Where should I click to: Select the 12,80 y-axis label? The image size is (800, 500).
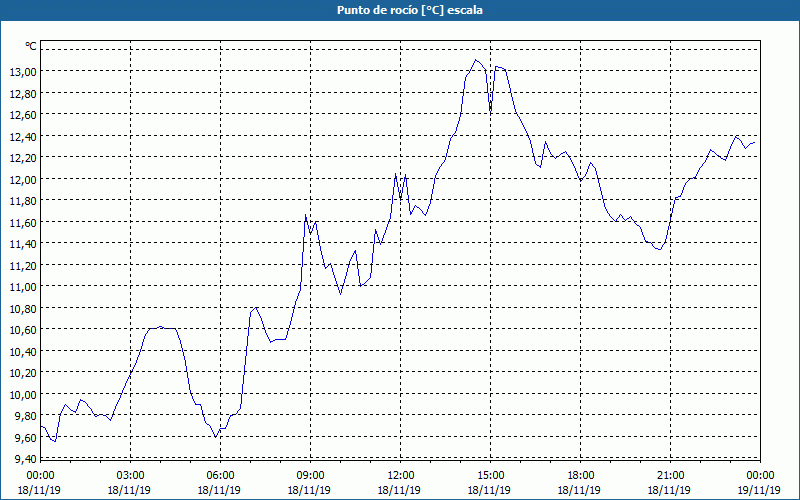[x=23, y=93]
